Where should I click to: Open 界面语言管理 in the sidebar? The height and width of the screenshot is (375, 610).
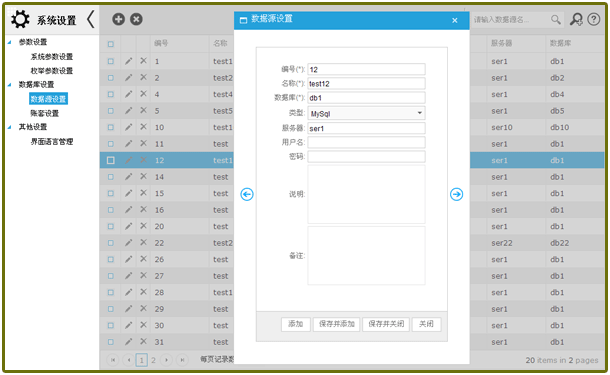52,142
